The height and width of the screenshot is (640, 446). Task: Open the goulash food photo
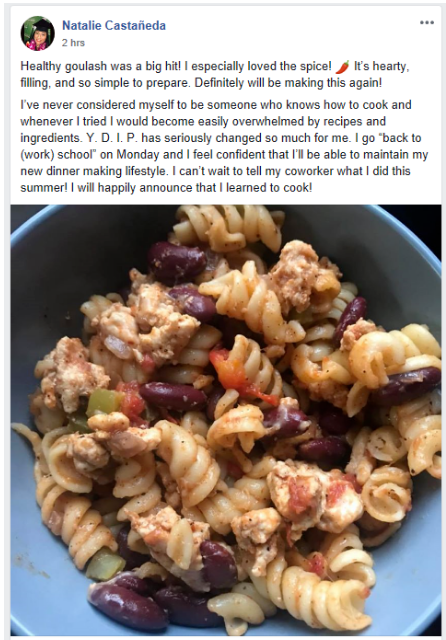click(x=226, y=420)
